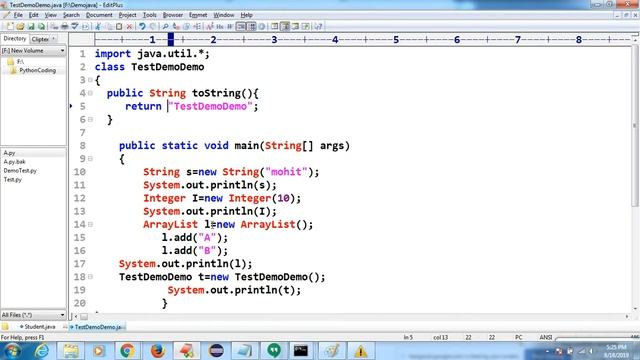Click the Redo toolbar icon
This screenshot has width=640, height=360.
tap(153, 27)
